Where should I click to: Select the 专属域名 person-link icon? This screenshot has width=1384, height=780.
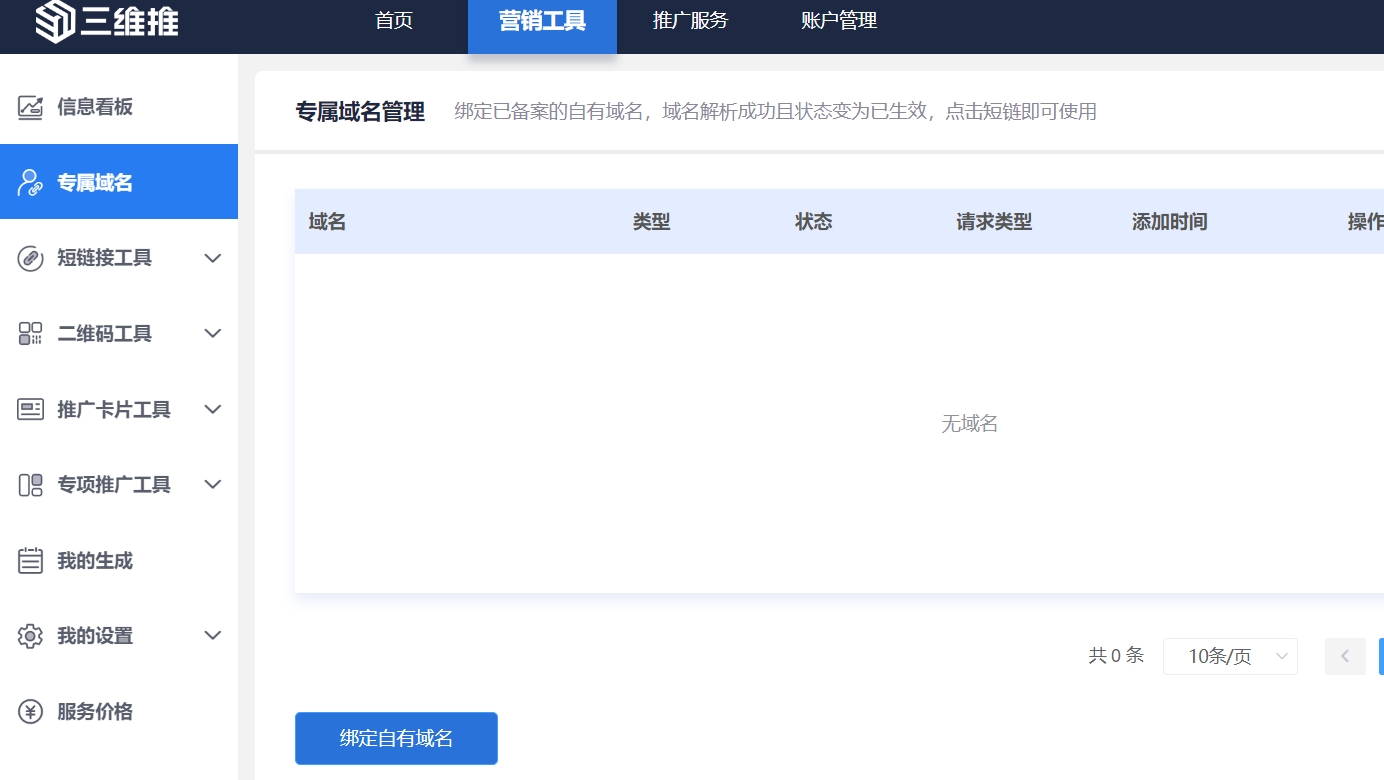31,183
